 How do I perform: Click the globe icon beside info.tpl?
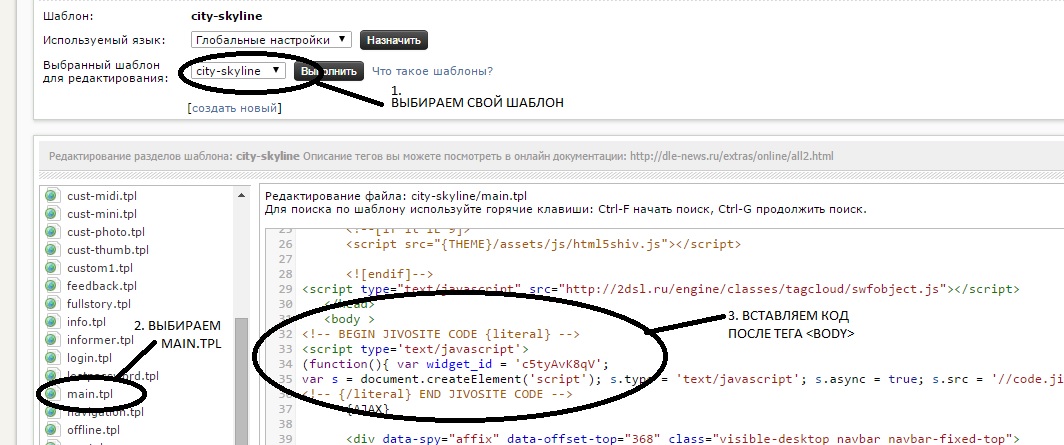(x=51, y=322)
